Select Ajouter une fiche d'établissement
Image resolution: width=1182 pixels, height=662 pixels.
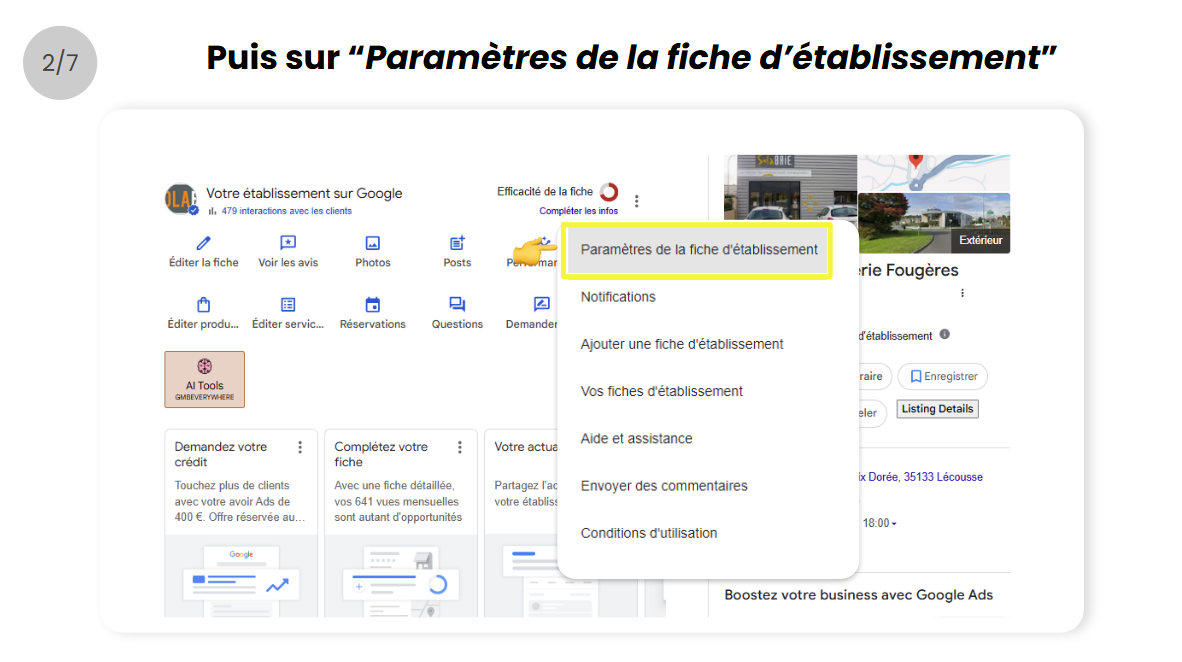click(682, 344)
